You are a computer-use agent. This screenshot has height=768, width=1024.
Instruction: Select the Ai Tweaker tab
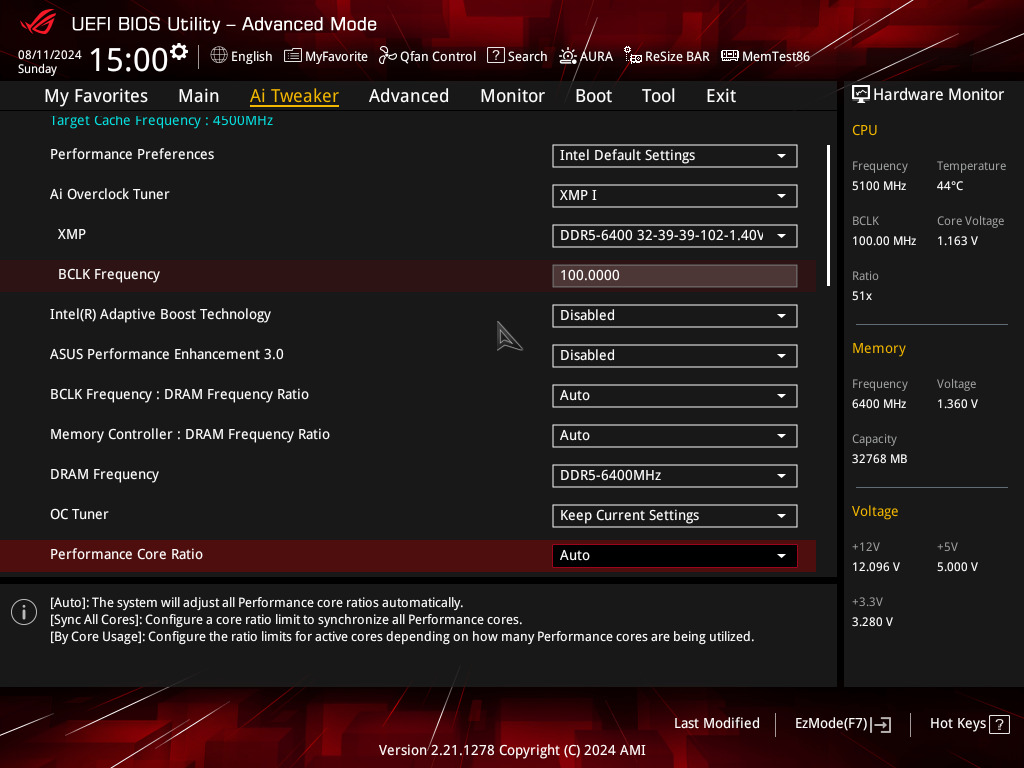(294, 95)
